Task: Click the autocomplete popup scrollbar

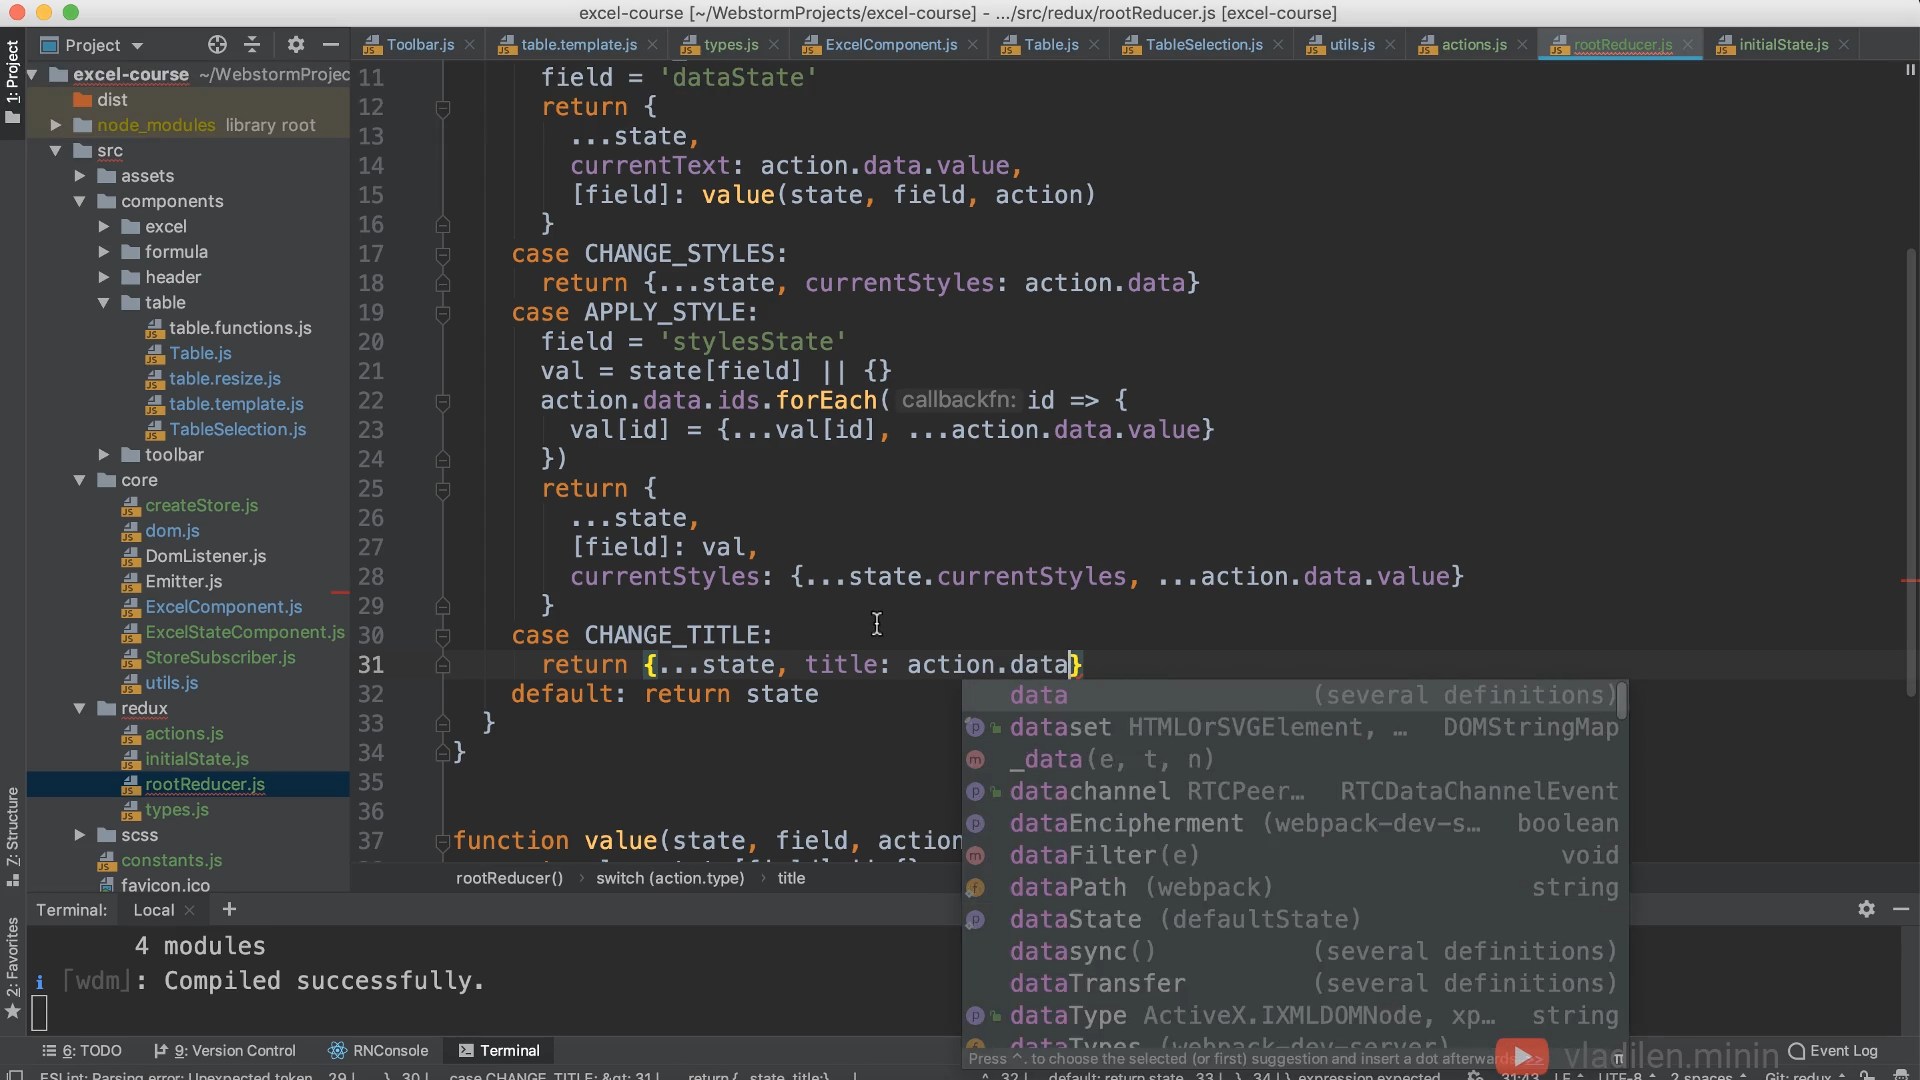Action: (x=1622, y=700)
